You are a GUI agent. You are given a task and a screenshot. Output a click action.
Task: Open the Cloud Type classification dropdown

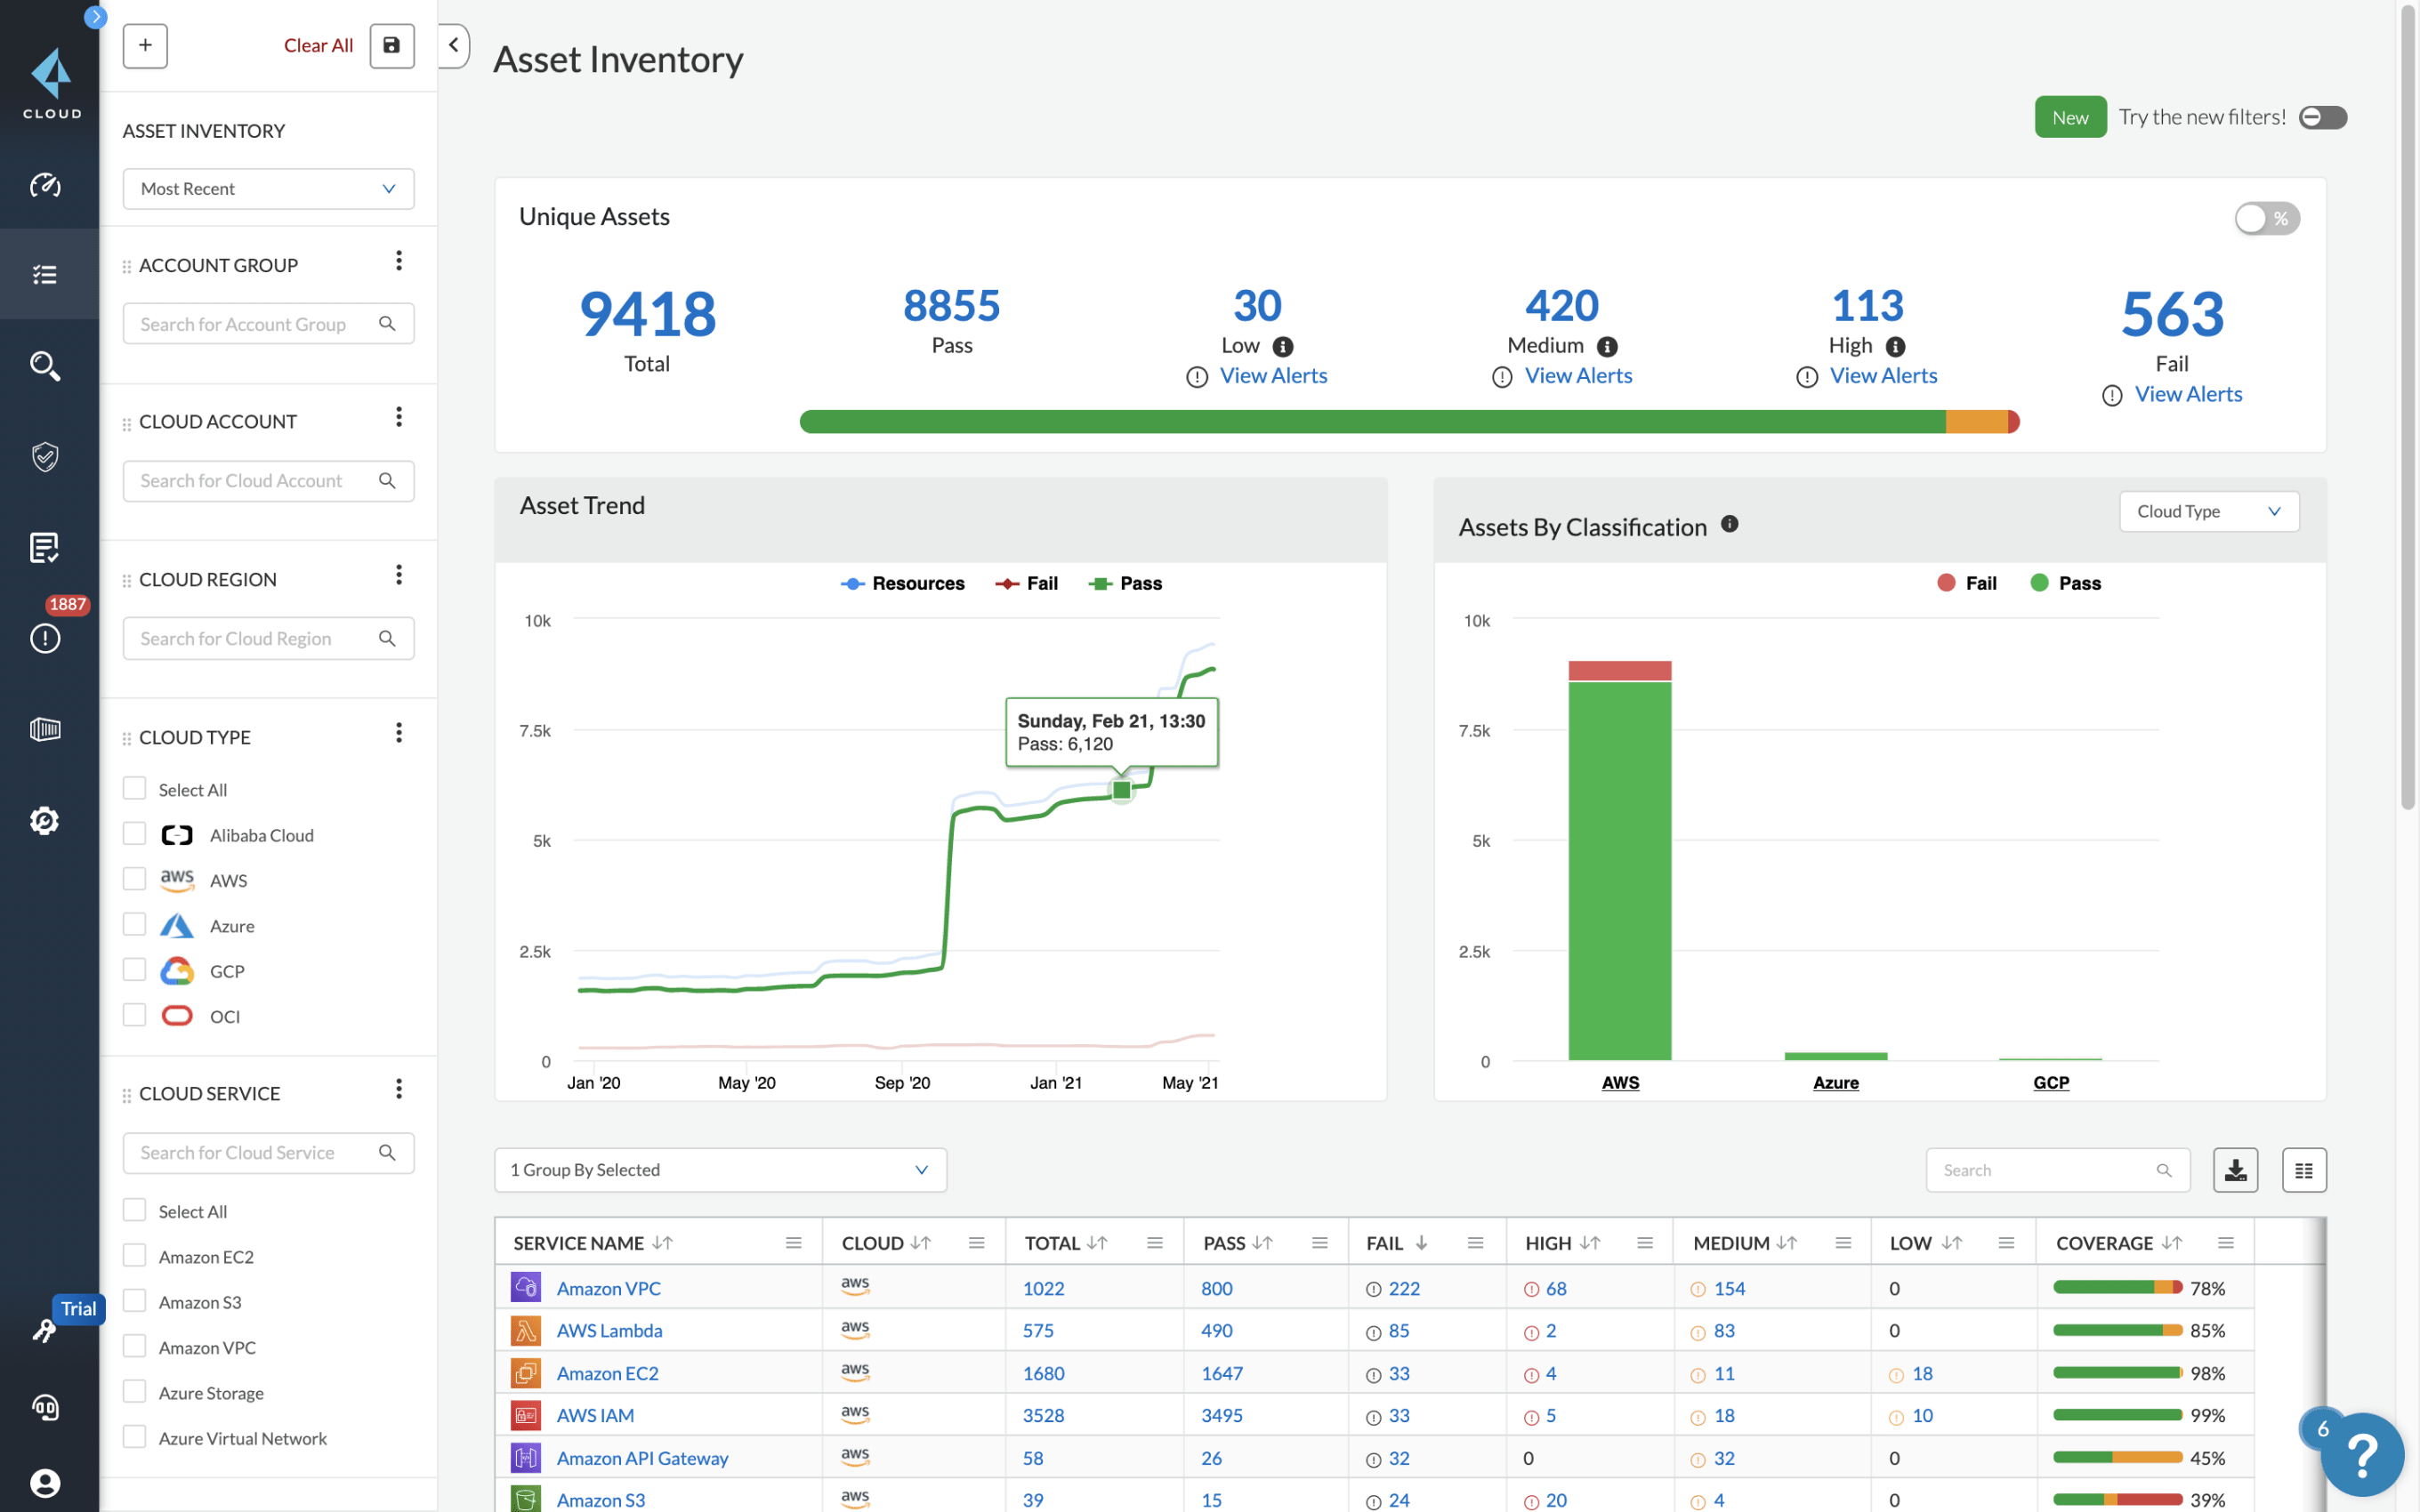[x=2208, y=511]
